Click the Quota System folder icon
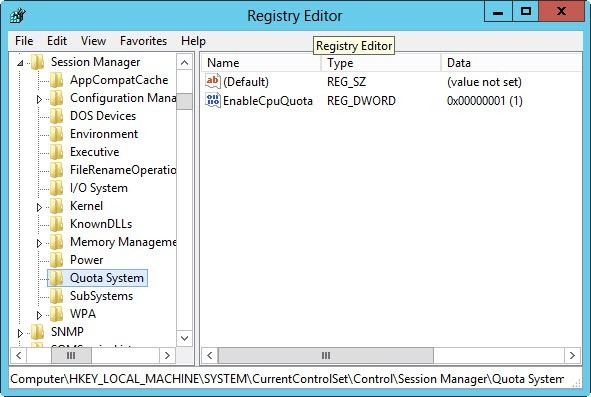 57,278
